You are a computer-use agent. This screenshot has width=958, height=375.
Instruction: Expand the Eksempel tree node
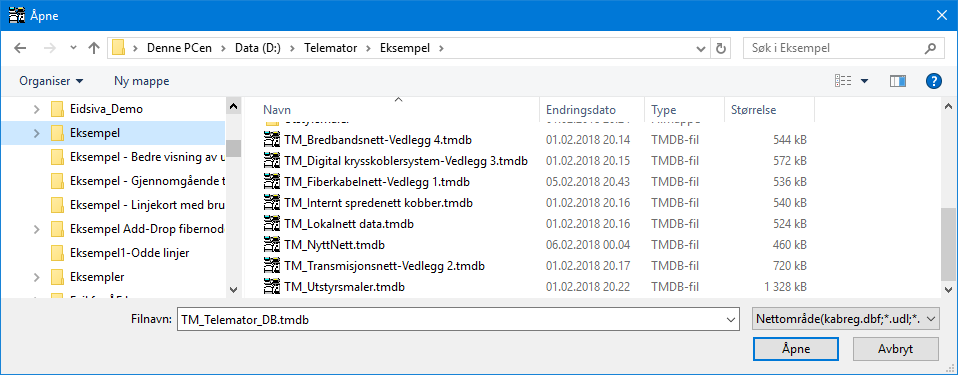pyautogui.click(x=37, y=133)
